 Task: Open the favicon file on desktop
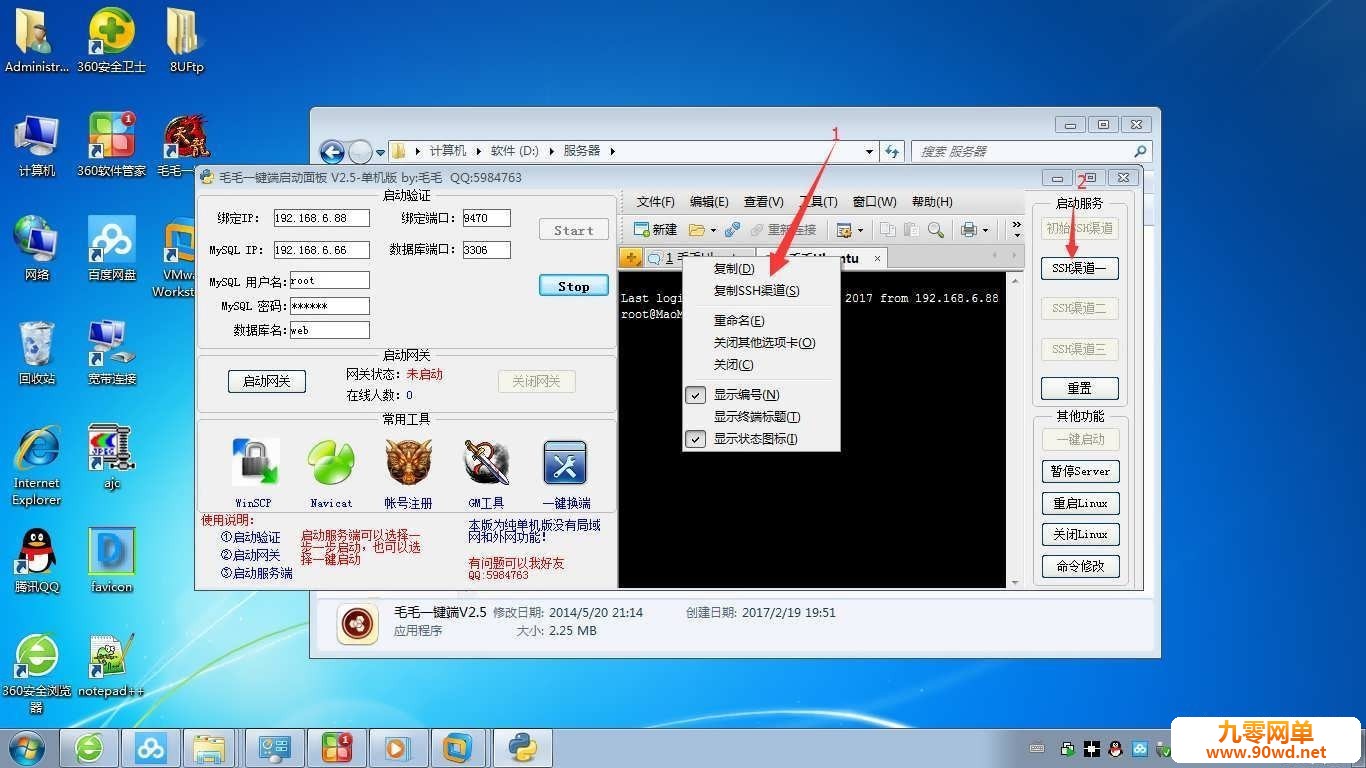112,561
